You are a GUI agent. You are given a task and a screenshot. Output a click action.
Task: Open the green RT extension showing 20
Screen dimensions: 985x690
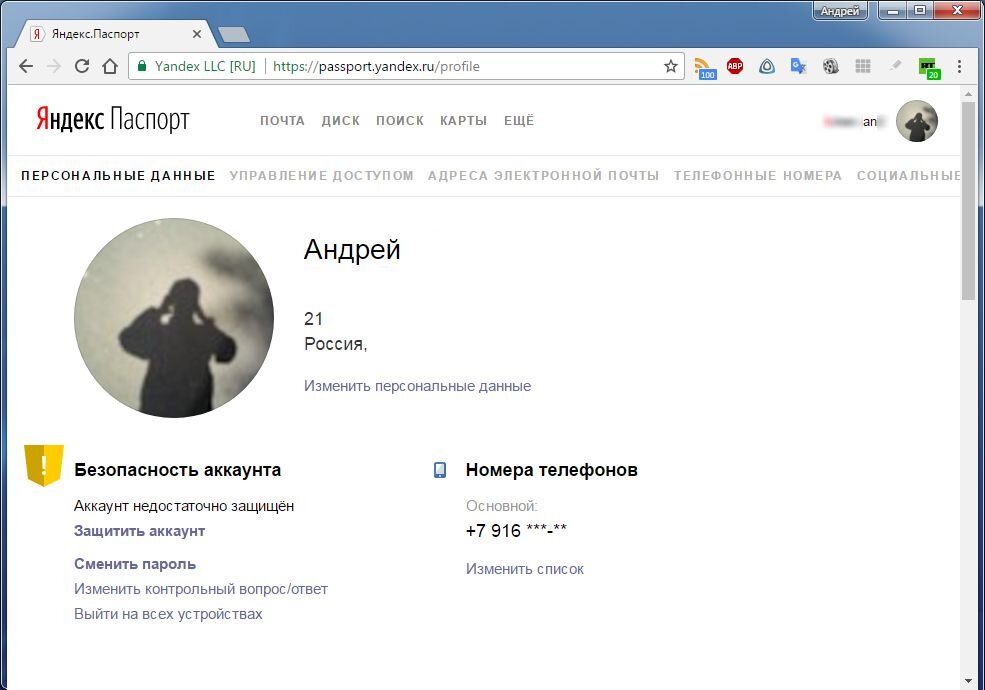point(929,68)
